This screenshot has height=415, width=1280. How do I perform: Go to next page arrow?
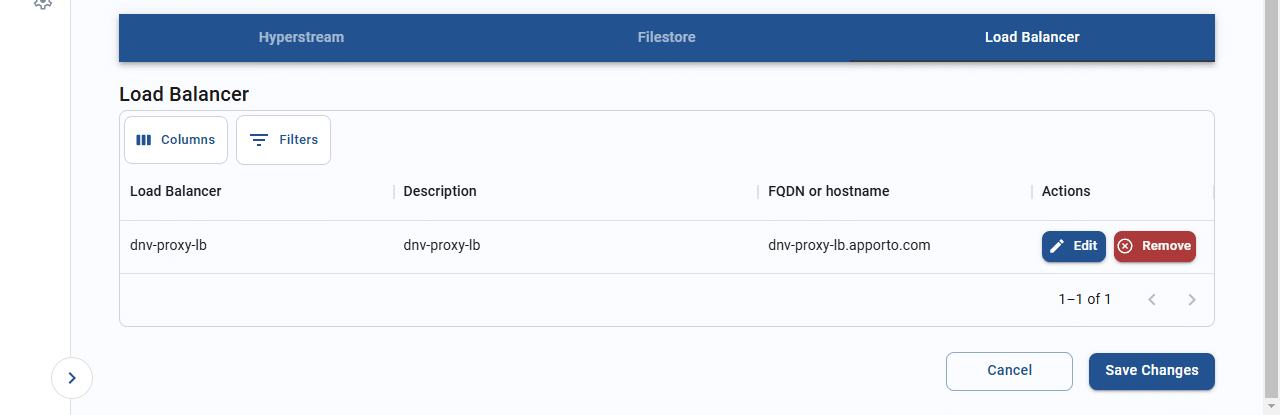coord(1192,299)
